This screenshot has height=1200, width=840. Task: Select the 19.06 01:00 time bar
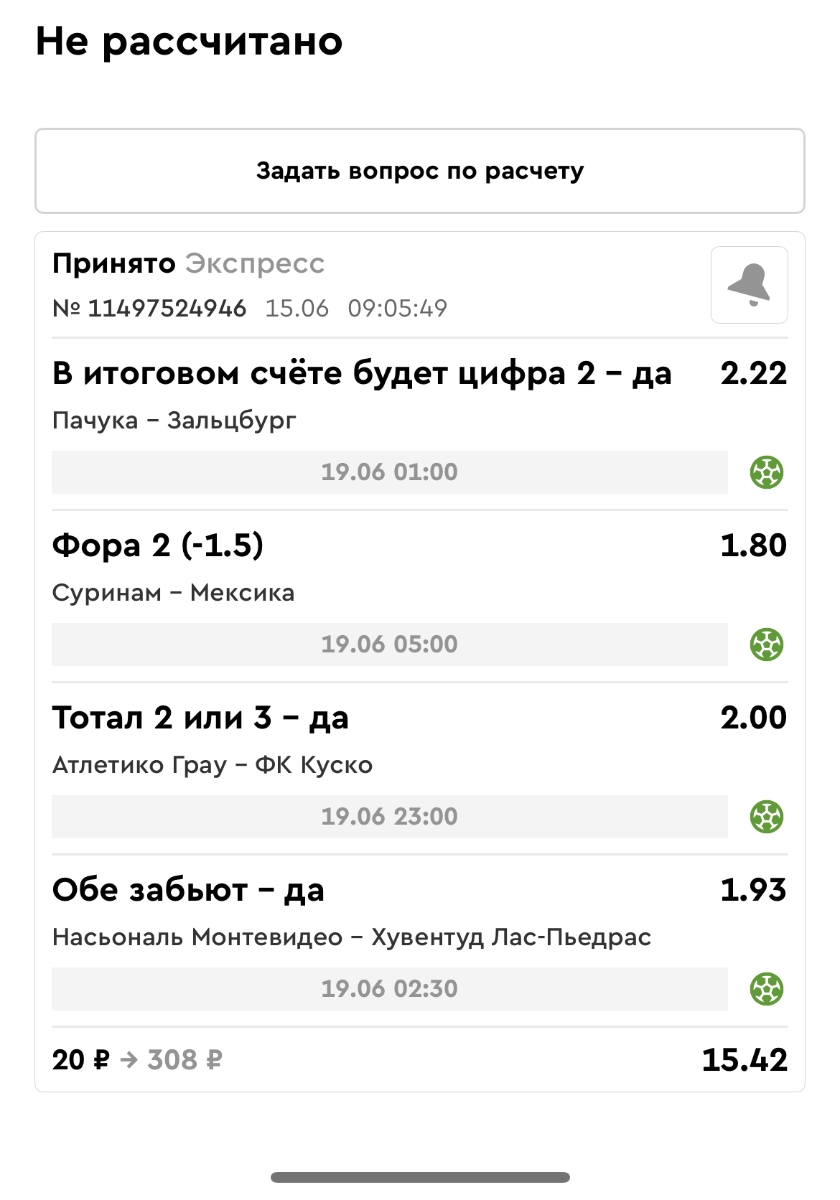tap(389, 472)
